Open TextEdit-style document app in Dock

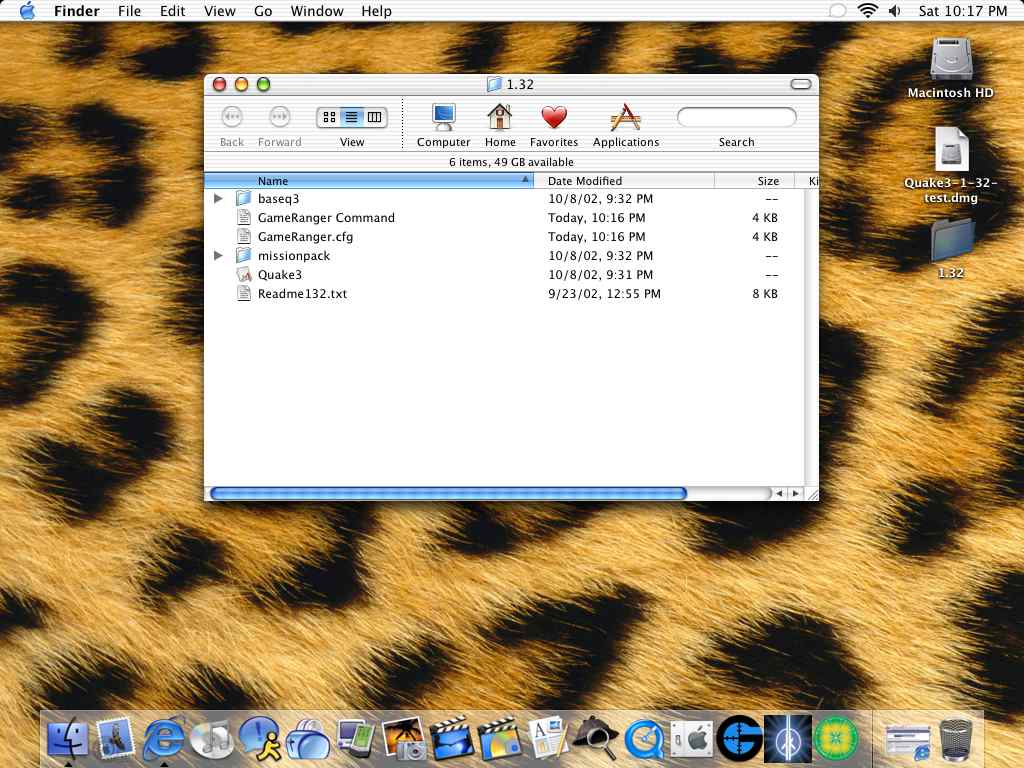coord(547,739)
